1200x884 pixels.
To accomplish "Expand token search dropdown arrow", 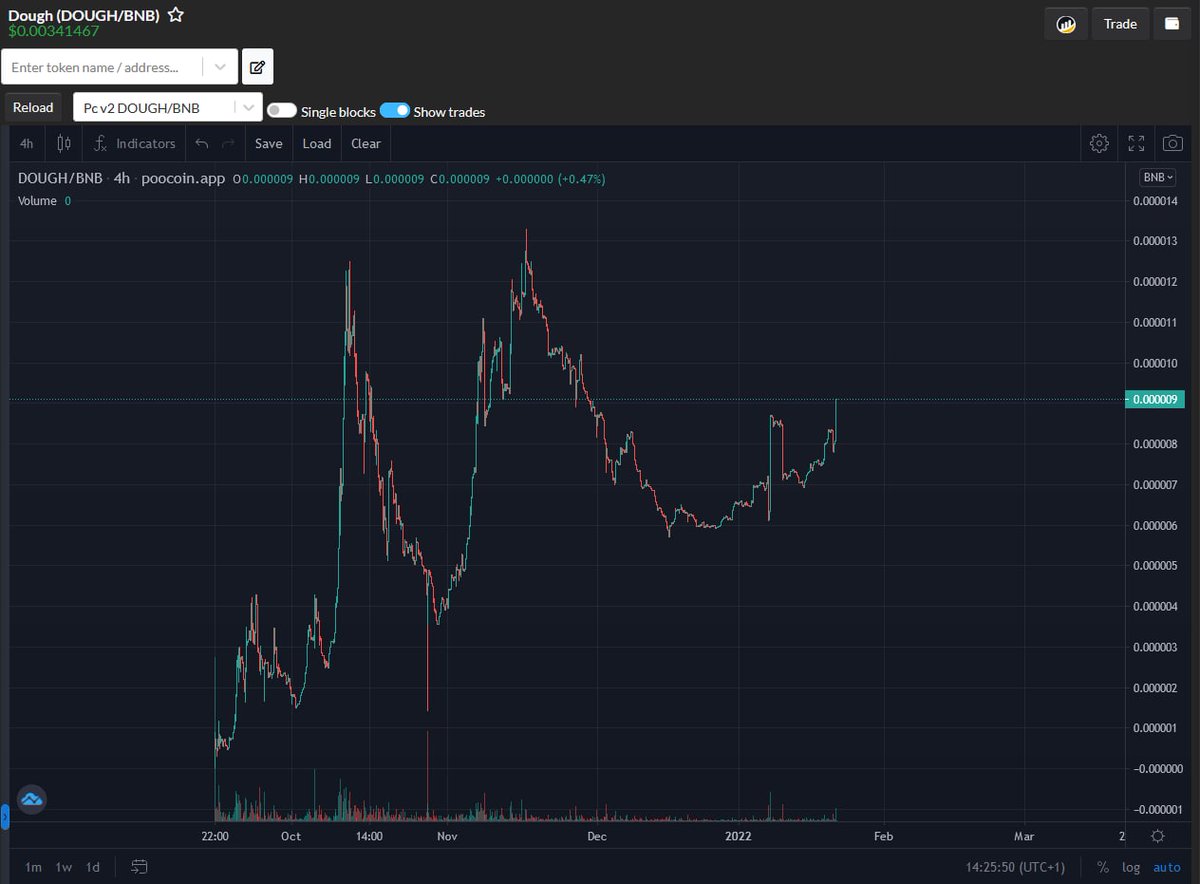I will (220, 67).
